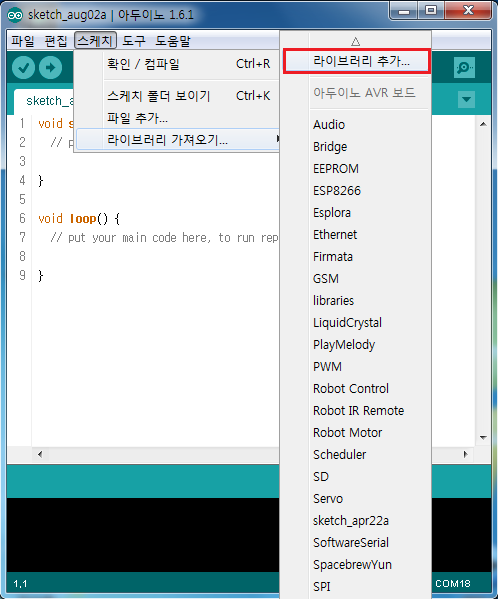This screenshot has height=599, width=498.
Task: Click the 1,1 cursor position indicator
Action: pyautogui.click(x=20, y=584)
